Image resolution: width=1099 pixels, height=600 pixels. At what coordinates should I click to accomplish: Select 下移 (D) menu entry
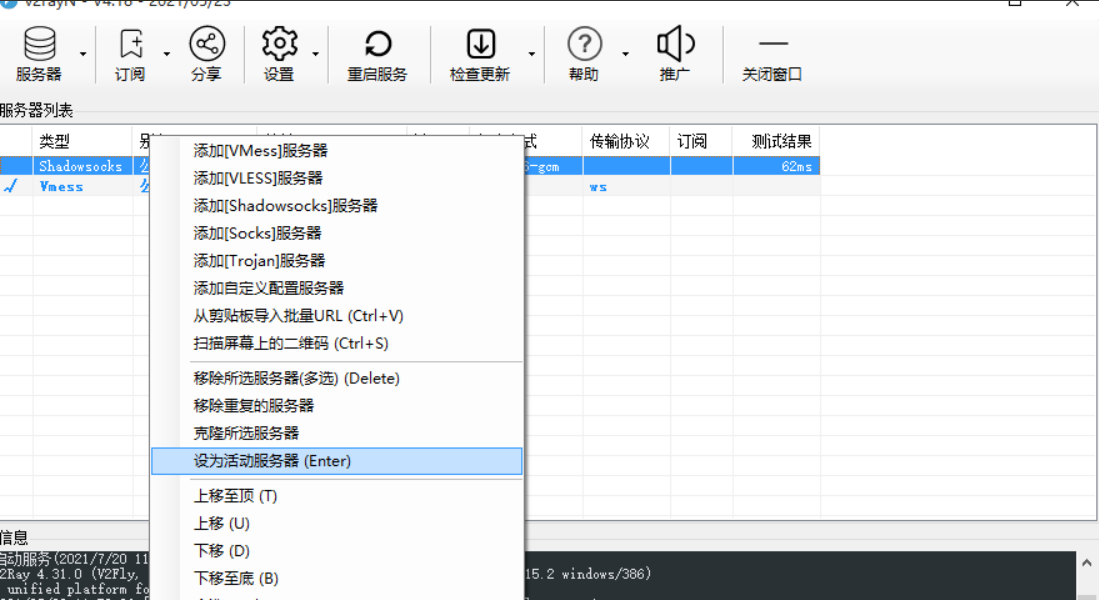(x=336, y=551)
